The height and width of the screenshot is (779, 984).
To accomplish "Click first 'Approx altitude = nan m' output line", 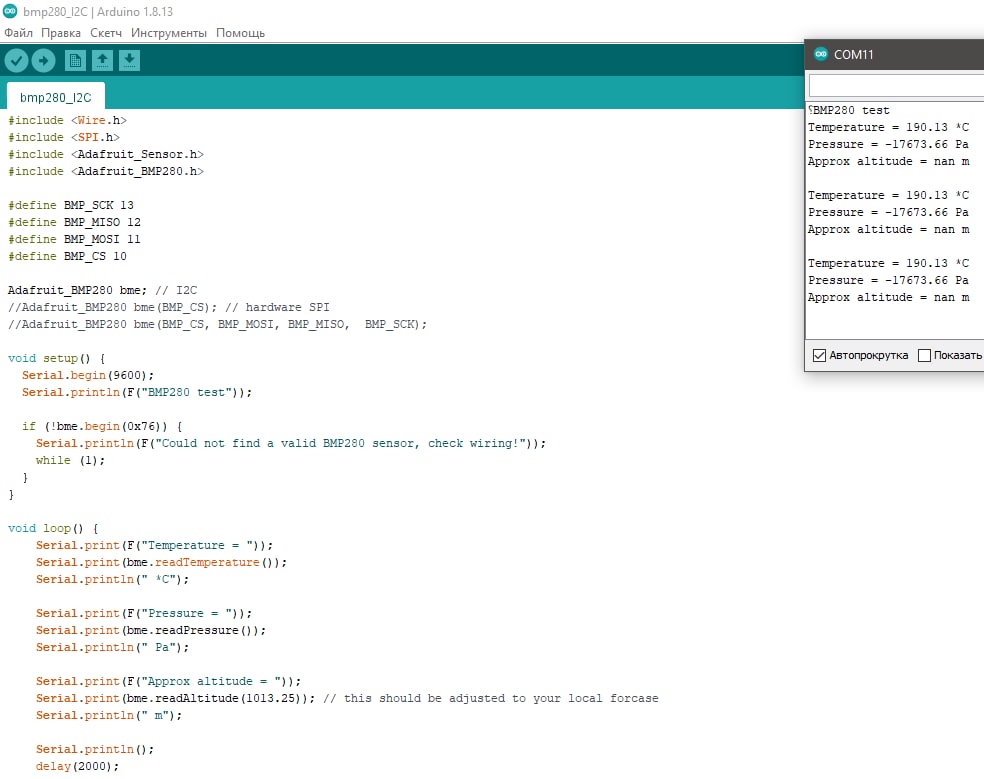I will [x=888, y=161].
